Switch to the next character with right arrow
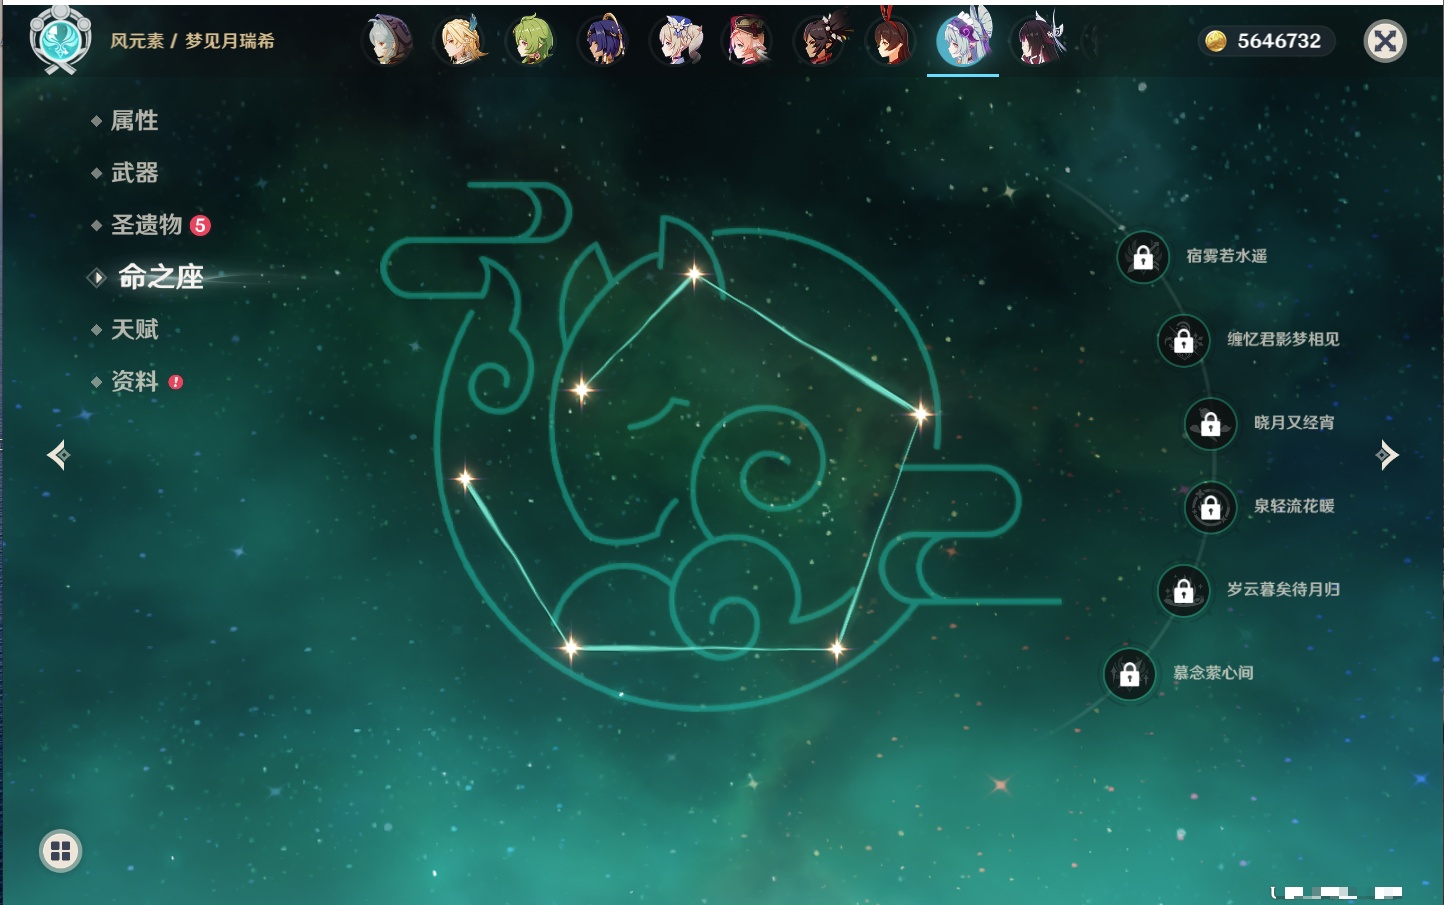This screenshot has height=905, width=1444. pyautogui.click(x=1387, y=455)
